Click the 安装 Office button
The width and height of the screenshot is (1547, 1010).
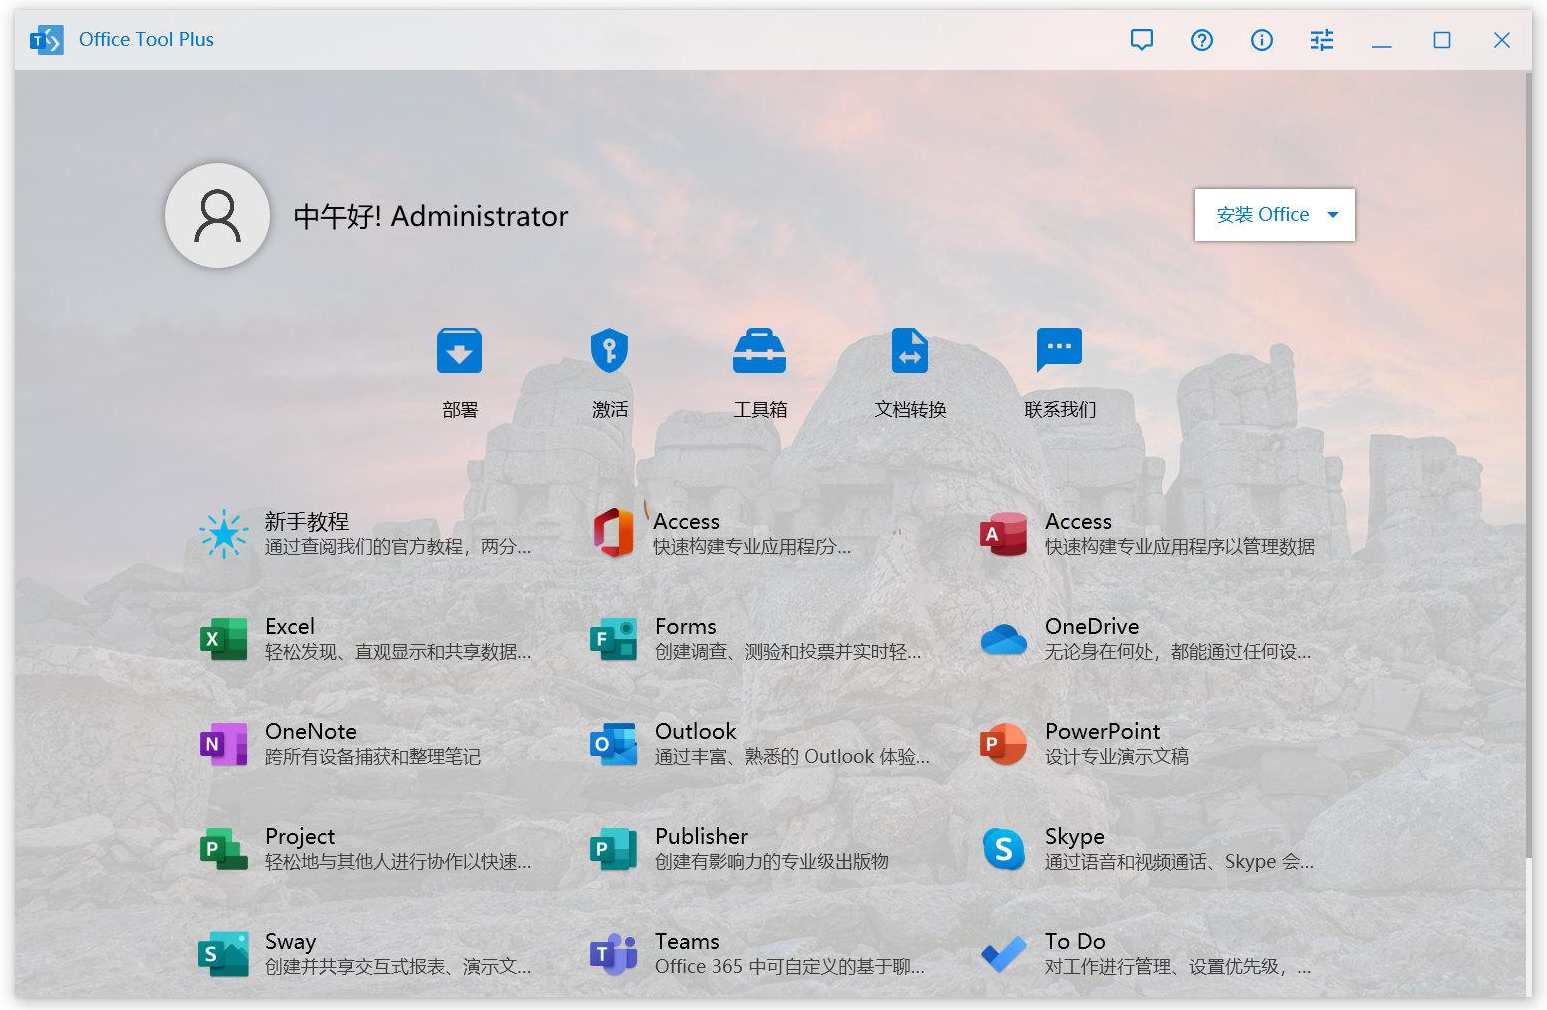coord(1262,214)
